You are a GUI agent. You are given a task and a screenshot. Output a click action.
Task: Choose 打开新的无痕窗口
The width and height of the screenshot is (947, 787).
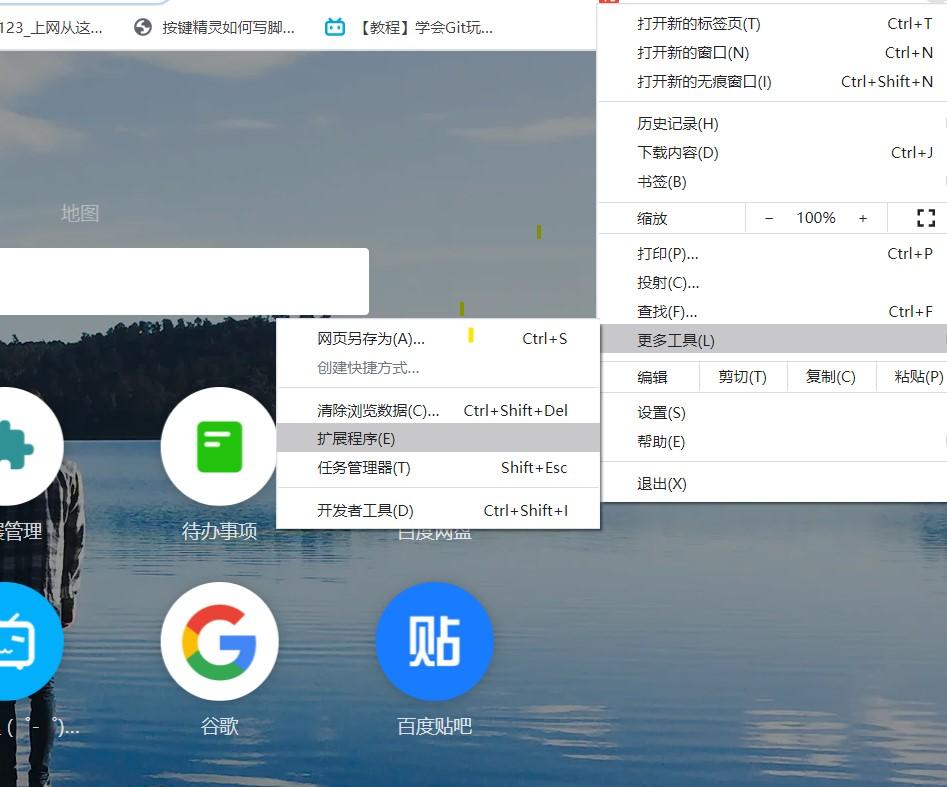pos(702,82)
